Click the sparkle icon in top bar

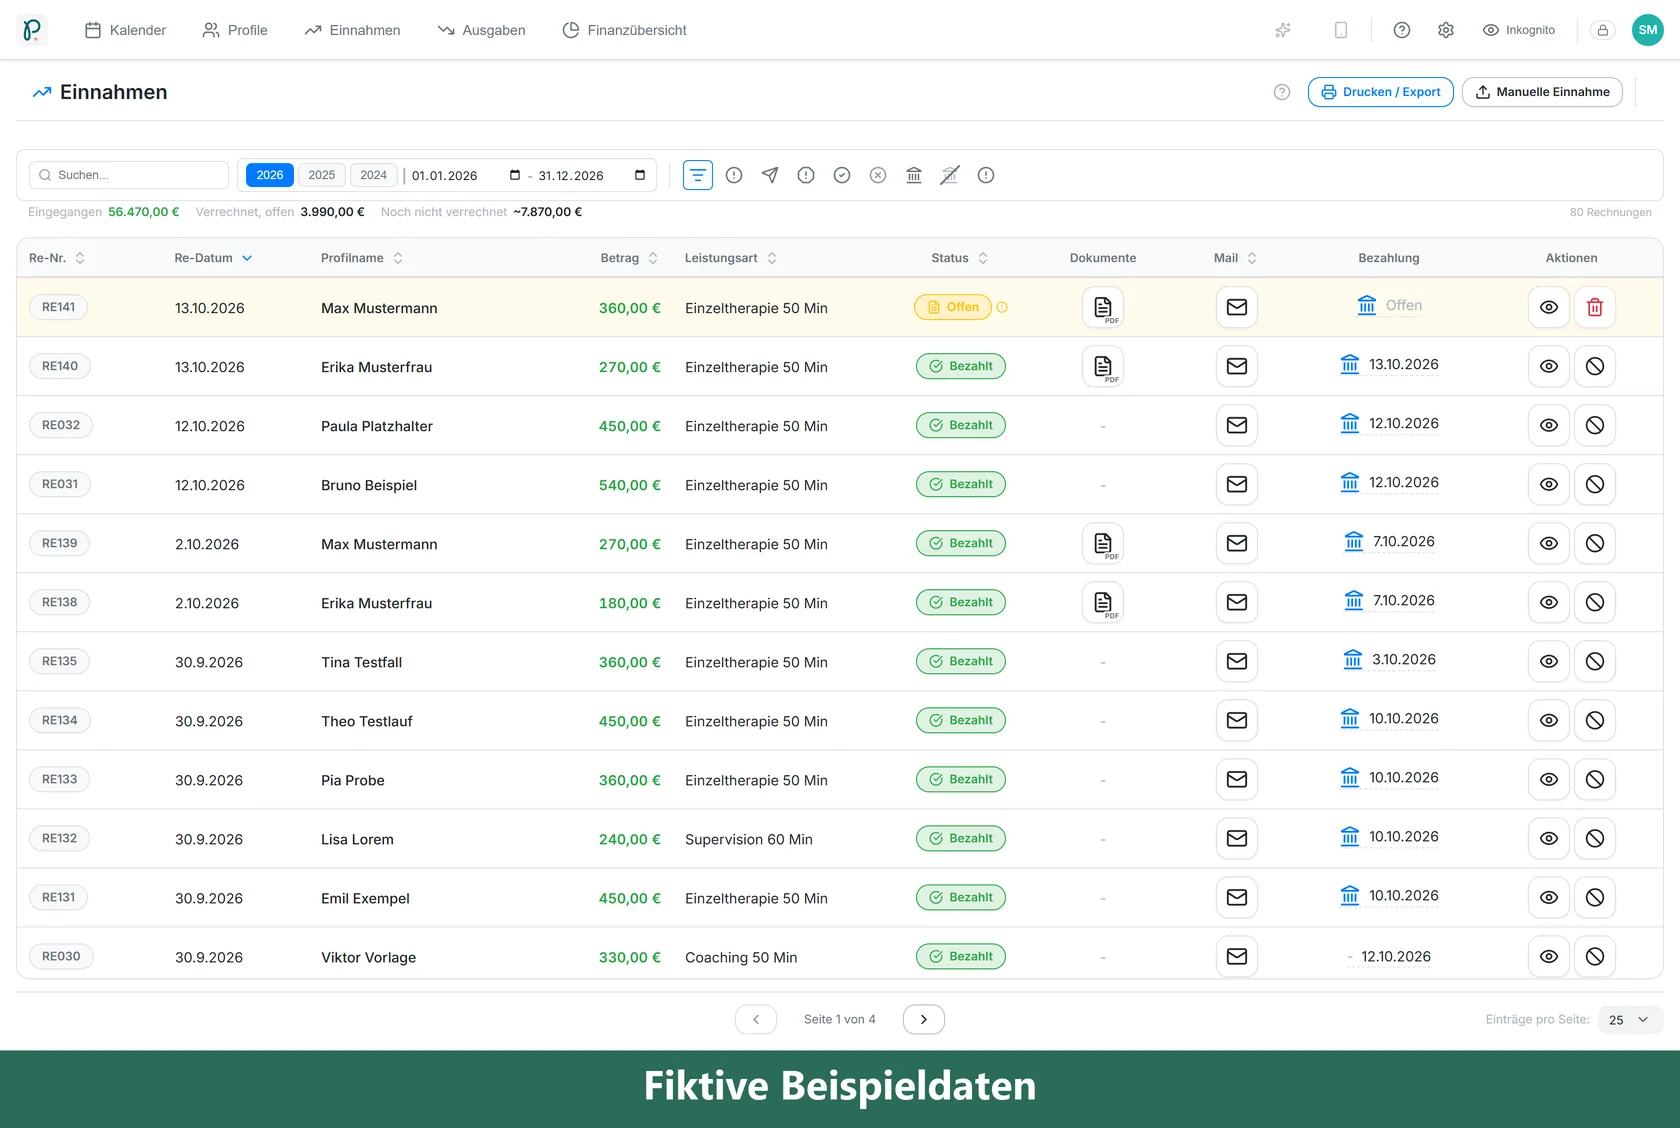[x=1283, y=30]
